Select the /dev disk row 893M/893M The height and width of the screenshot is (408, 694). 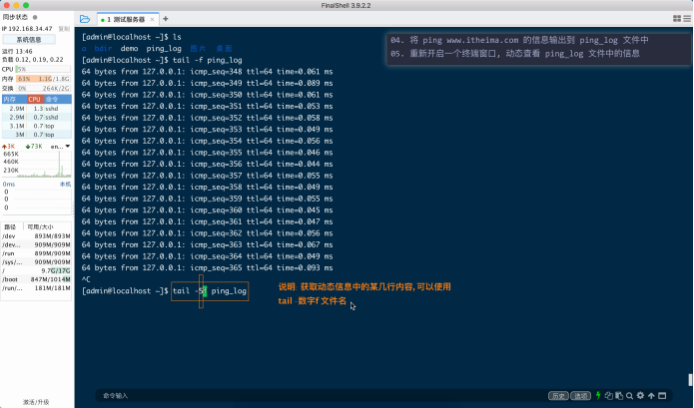coord(36,236)
